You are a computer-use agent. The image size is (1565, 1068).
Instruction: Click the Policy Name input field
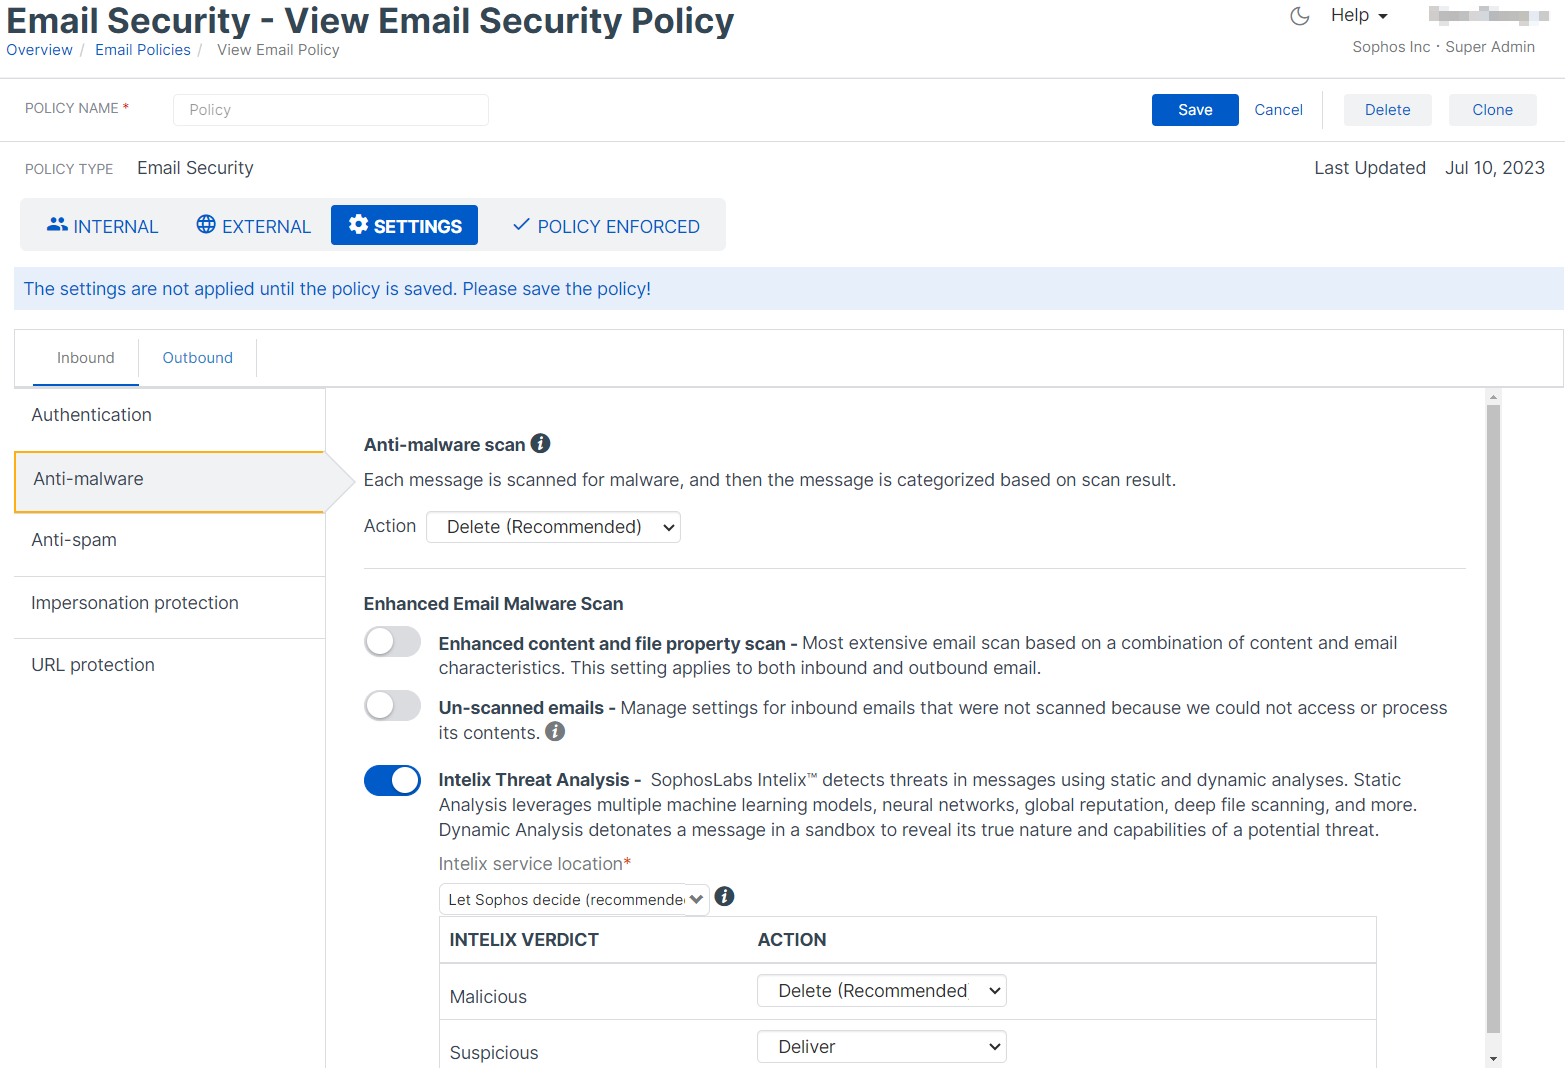[330, 110]
